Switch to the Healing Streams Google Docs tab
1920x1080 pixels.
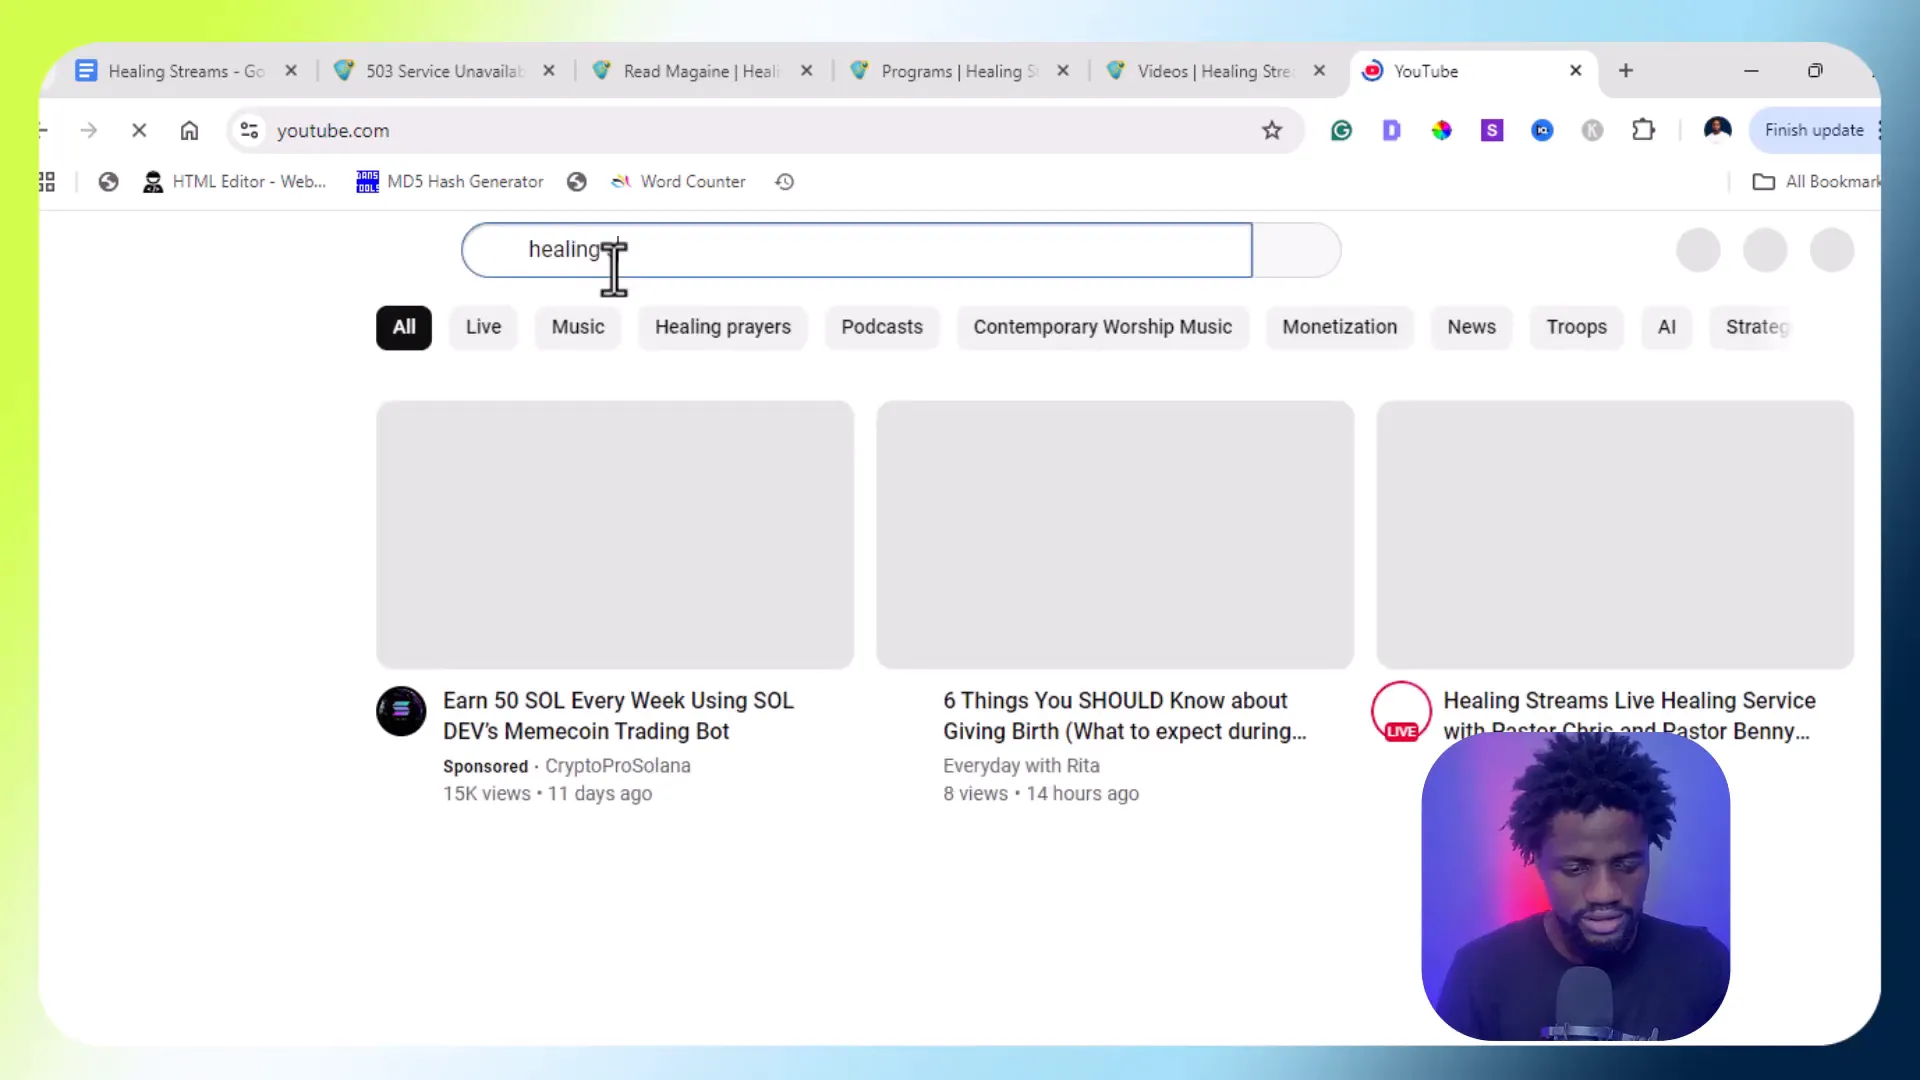pyautogui.click(x=170, y=71)
